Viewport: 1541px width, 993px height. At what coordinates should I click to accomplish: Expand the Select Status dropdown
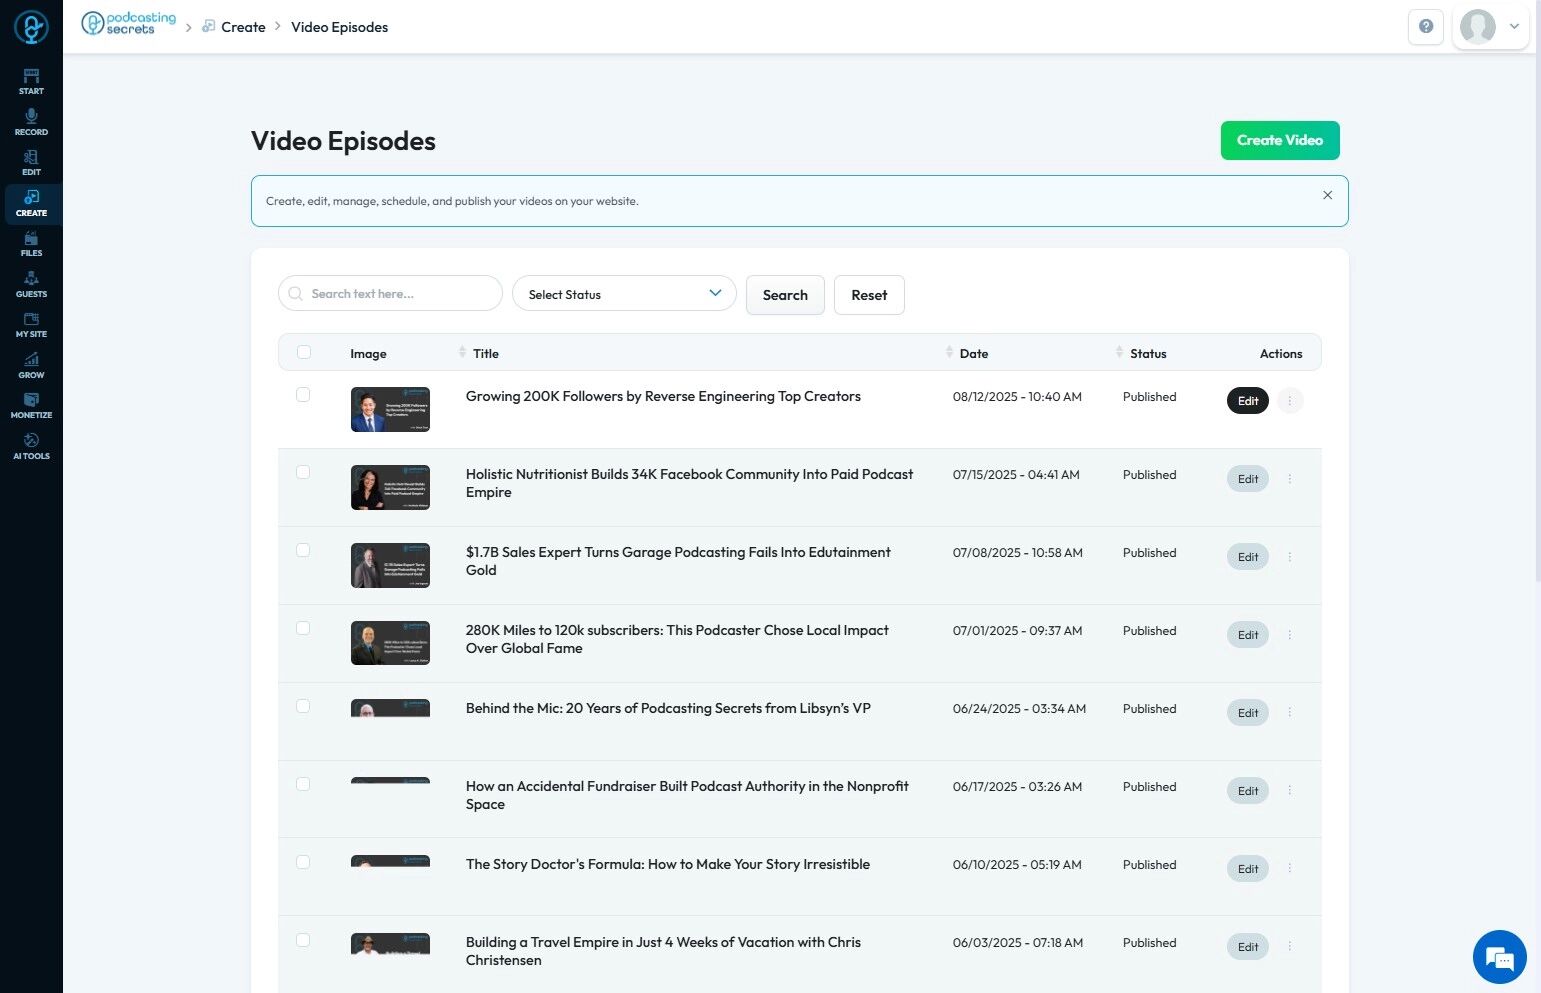coord(624,294)
